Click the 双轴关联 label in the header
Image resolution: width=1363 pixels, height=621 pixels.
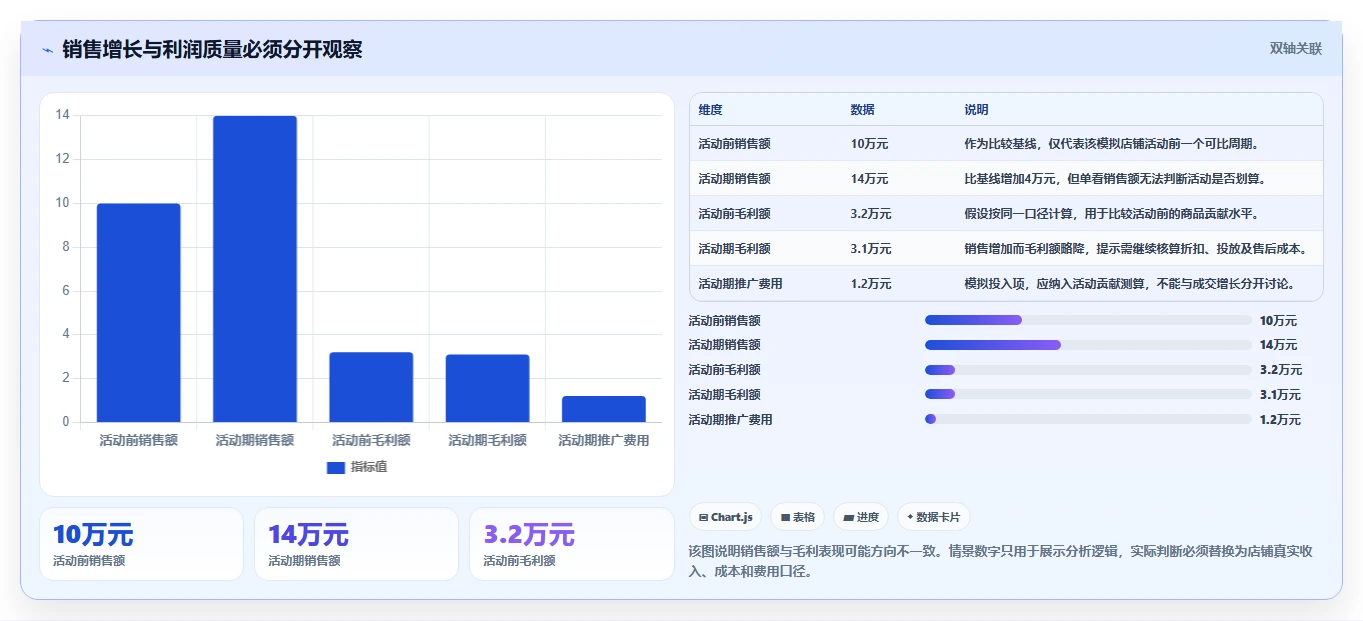(x=1296, y=49)
